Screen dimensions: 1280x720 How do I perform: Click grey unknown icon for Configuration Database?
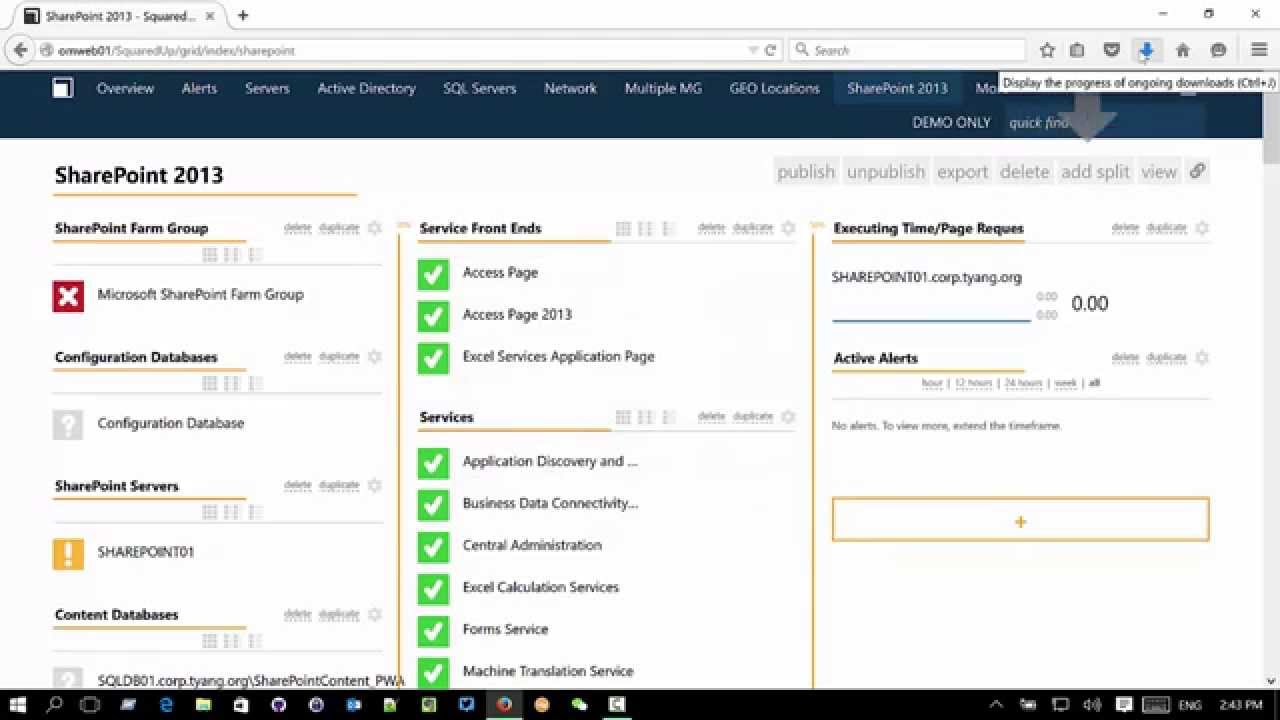point(68,424)
